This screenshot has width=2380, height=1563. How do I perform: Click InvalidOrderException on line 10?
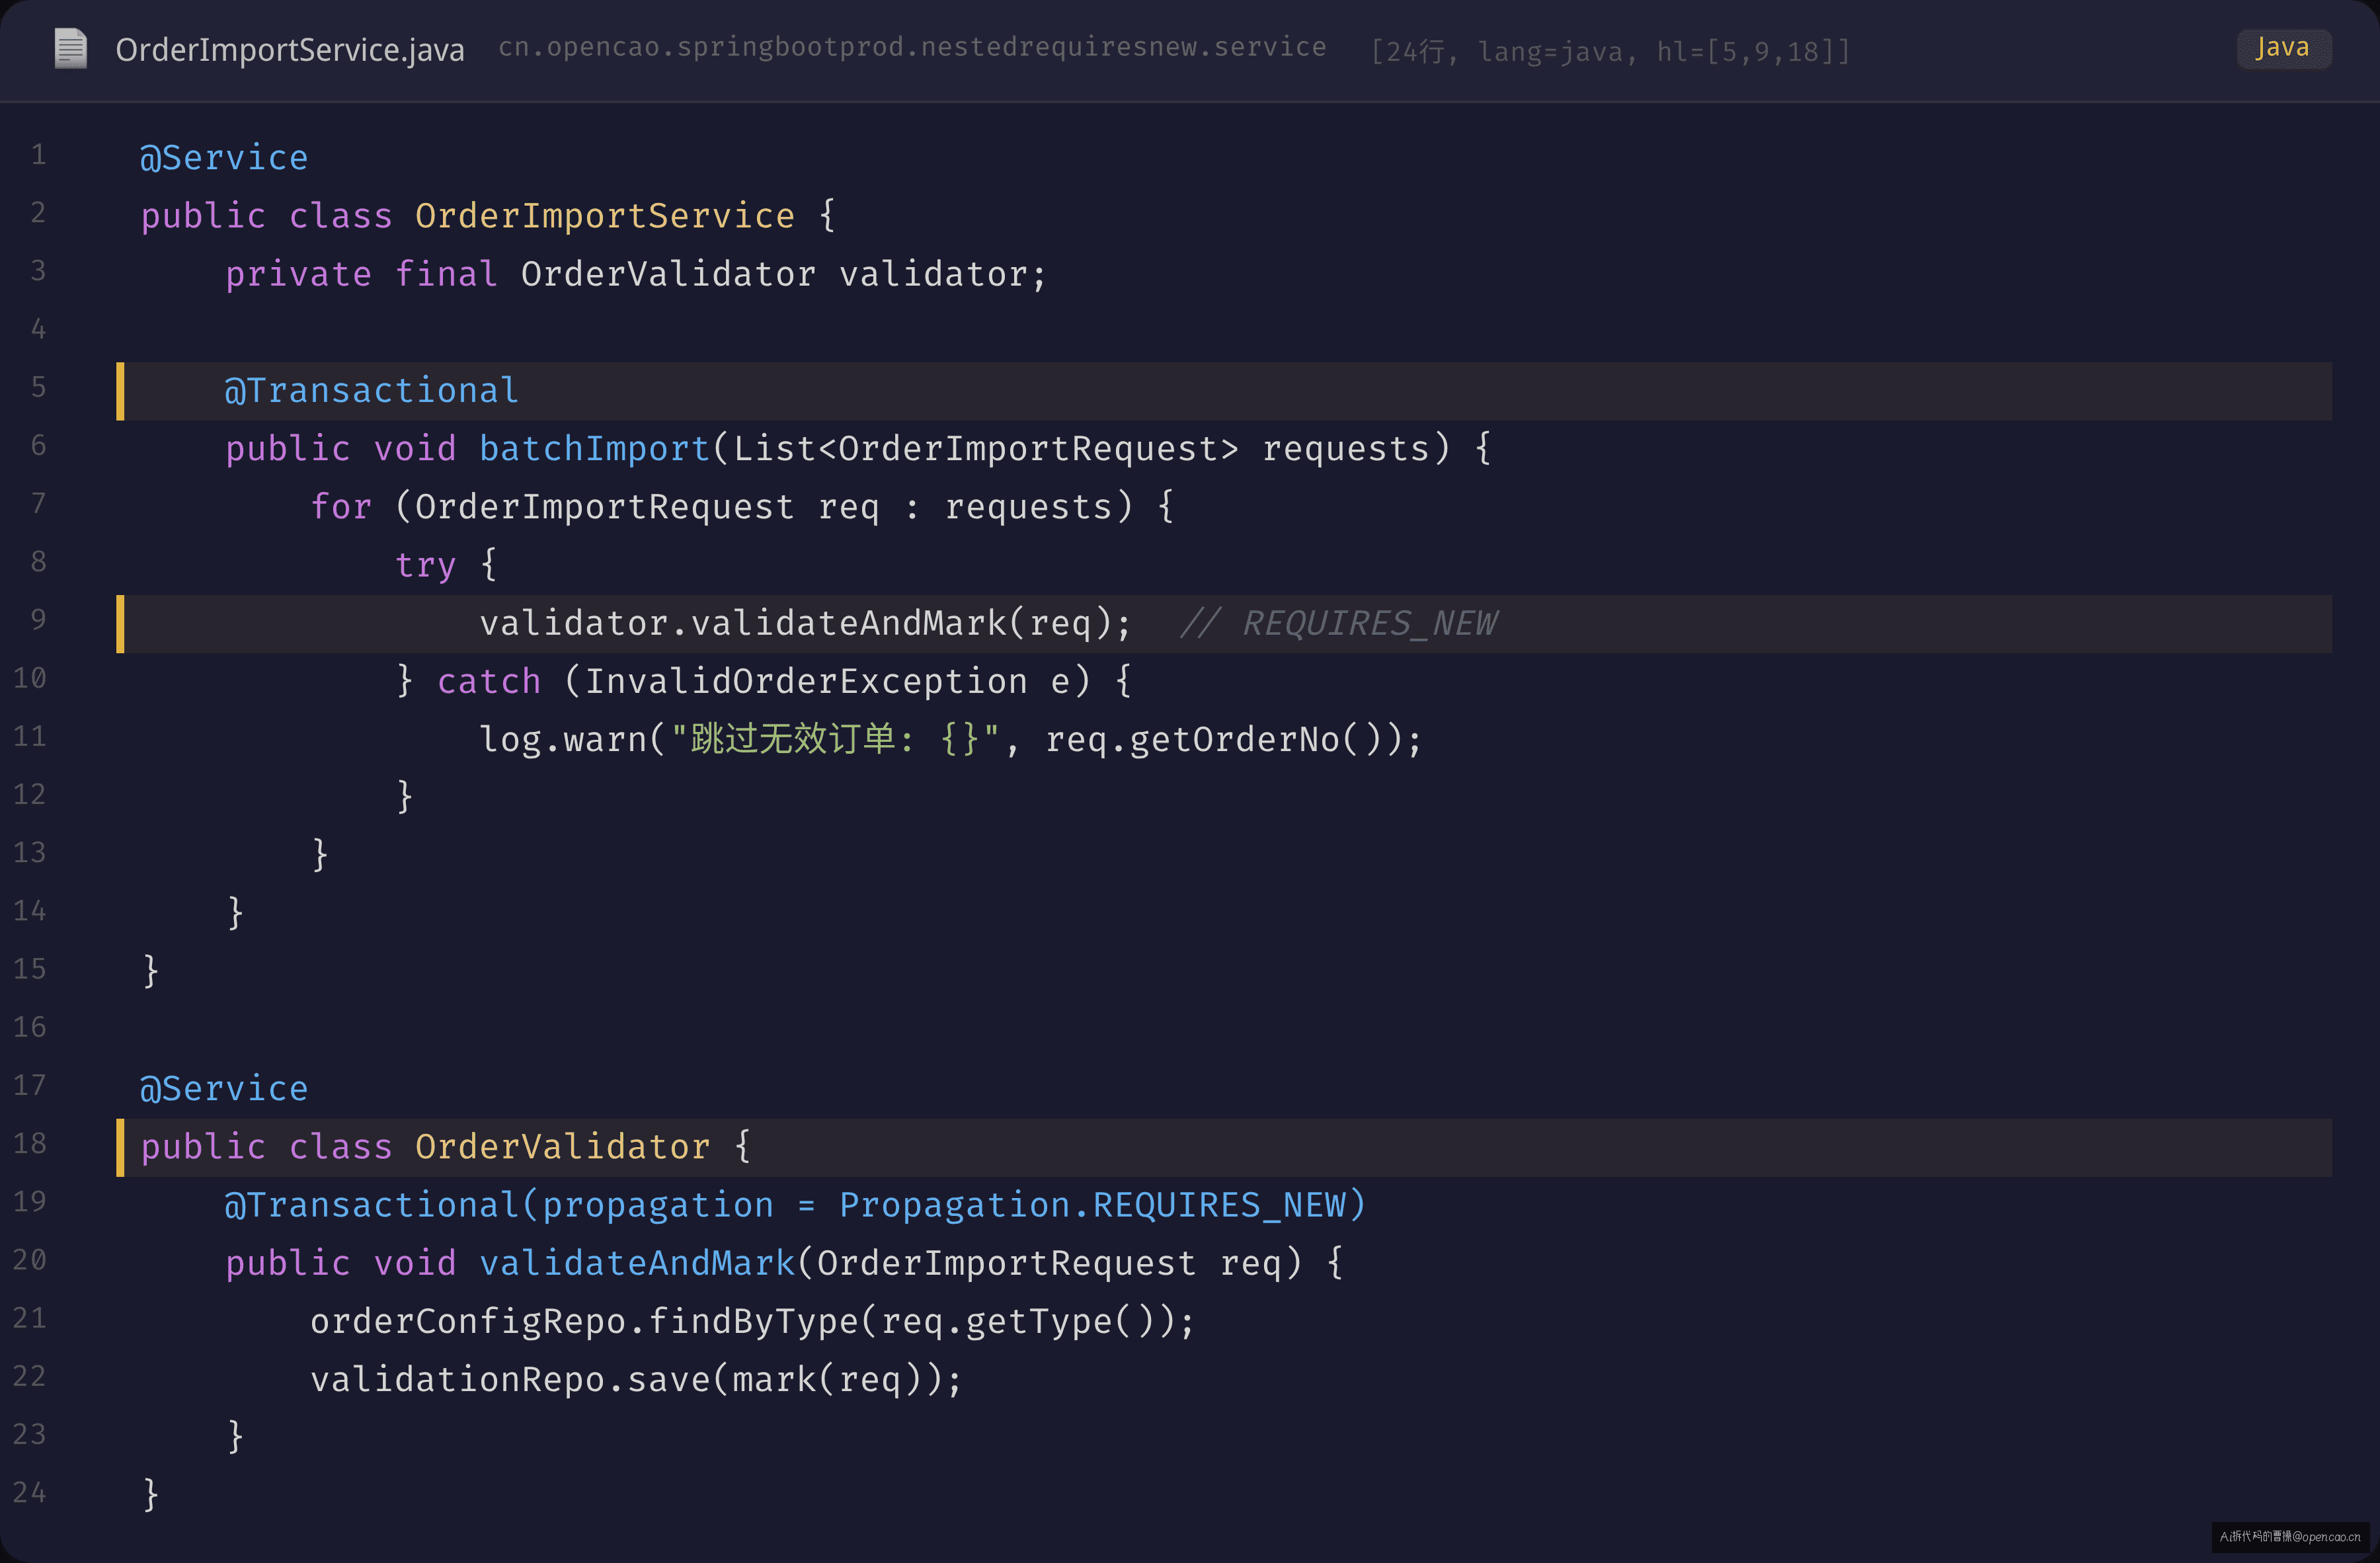click(806, 681)
